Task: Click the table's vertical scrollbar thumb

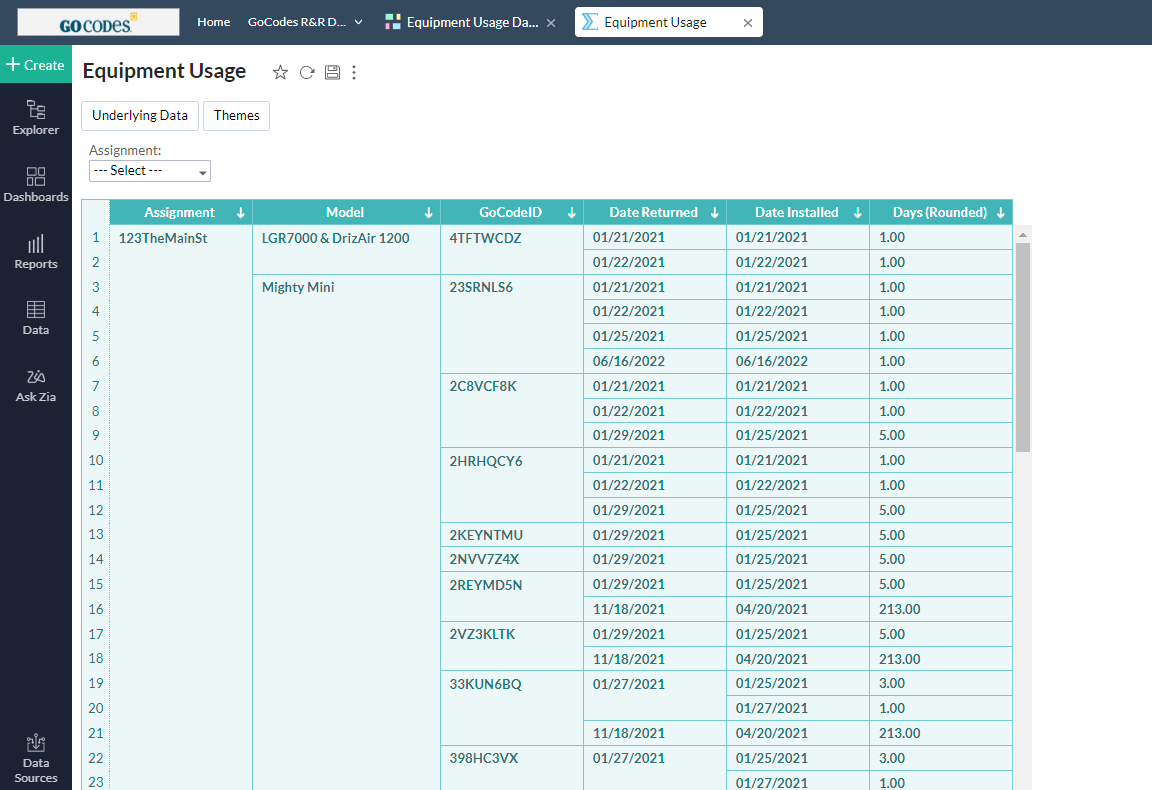Action: pyautogui.click(x=1023, y=347)
